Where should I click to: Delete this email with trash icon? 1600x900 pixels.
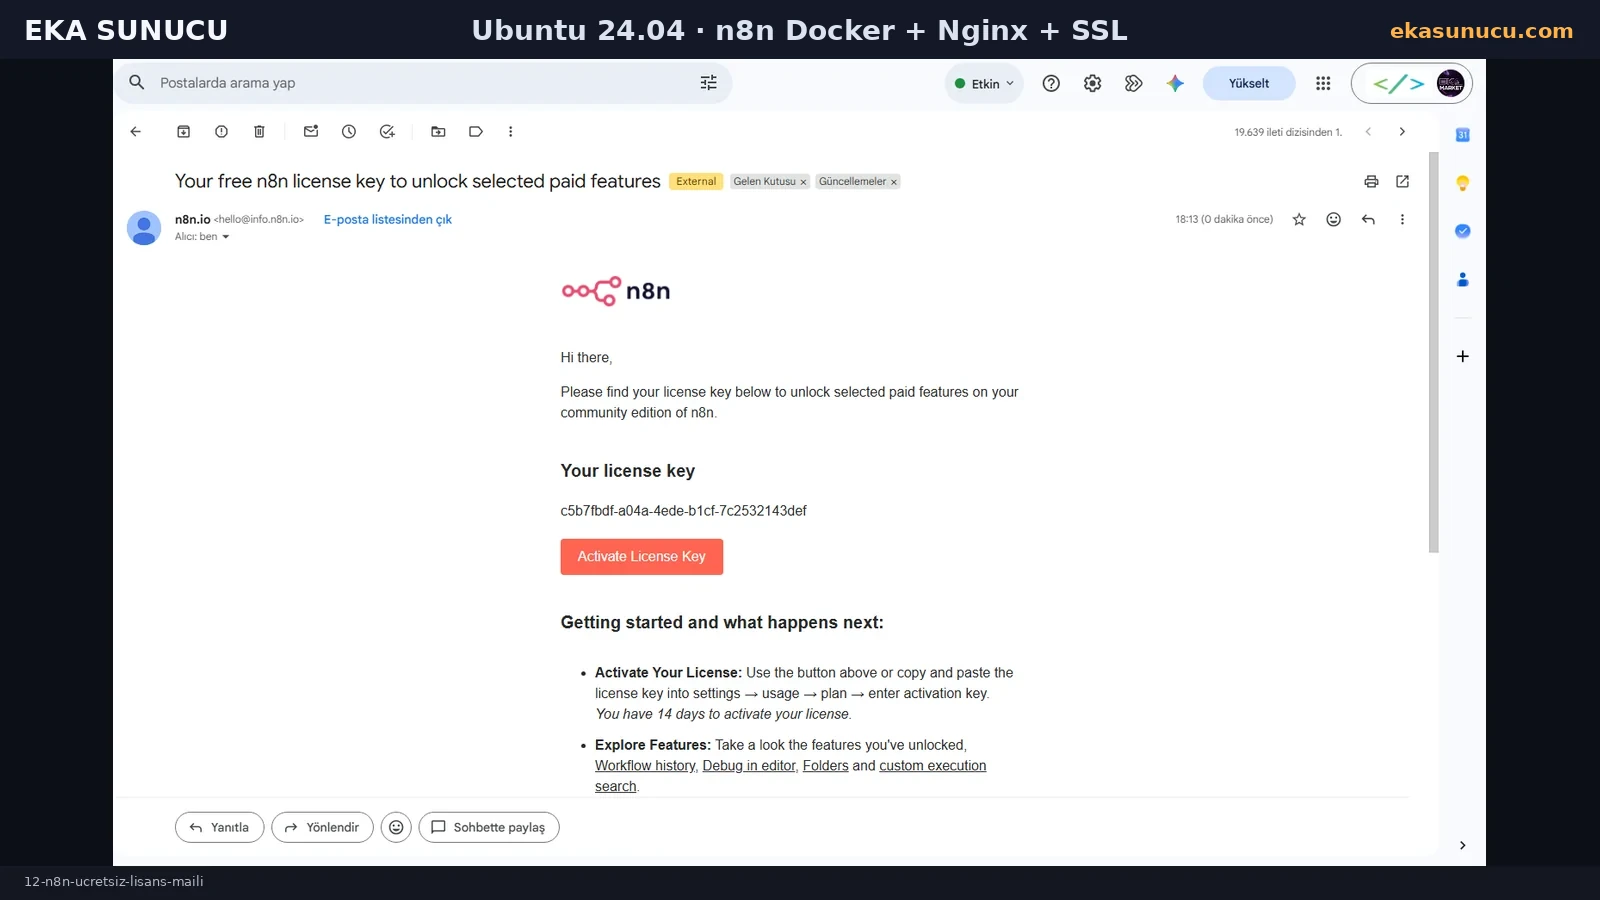pos(259,132)
